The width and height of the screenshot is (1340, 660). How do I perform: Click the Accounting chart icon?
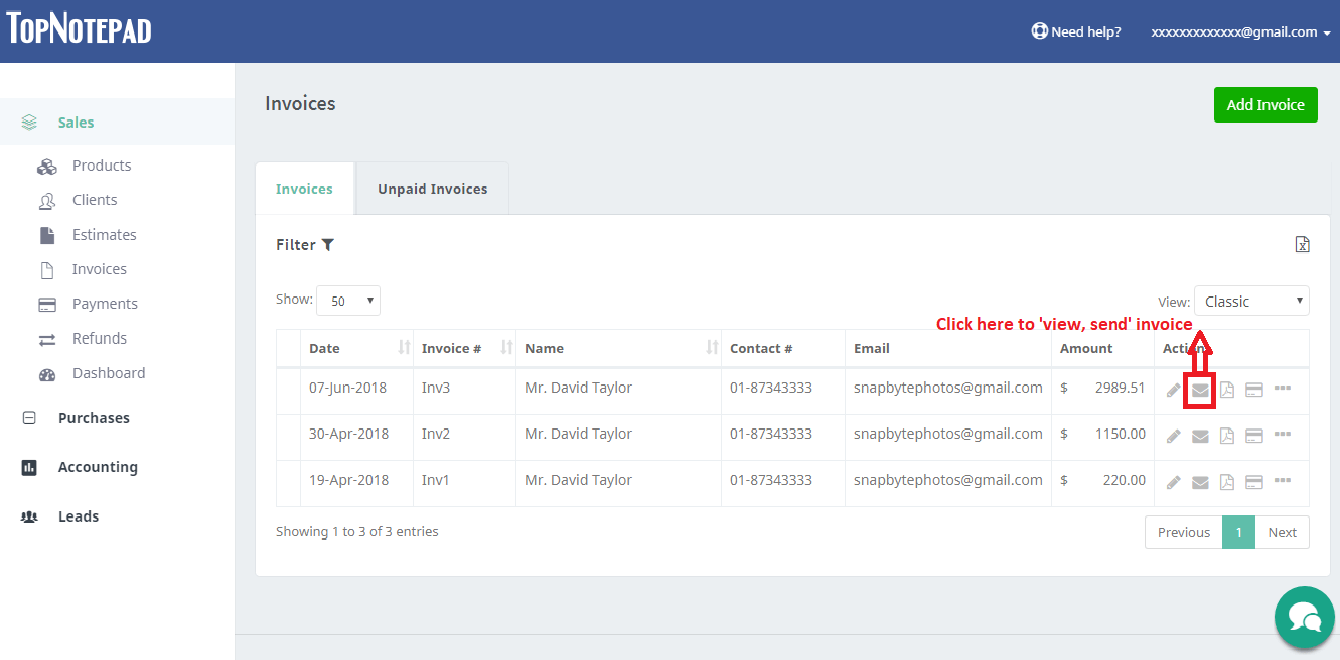(x=29, y=467)
